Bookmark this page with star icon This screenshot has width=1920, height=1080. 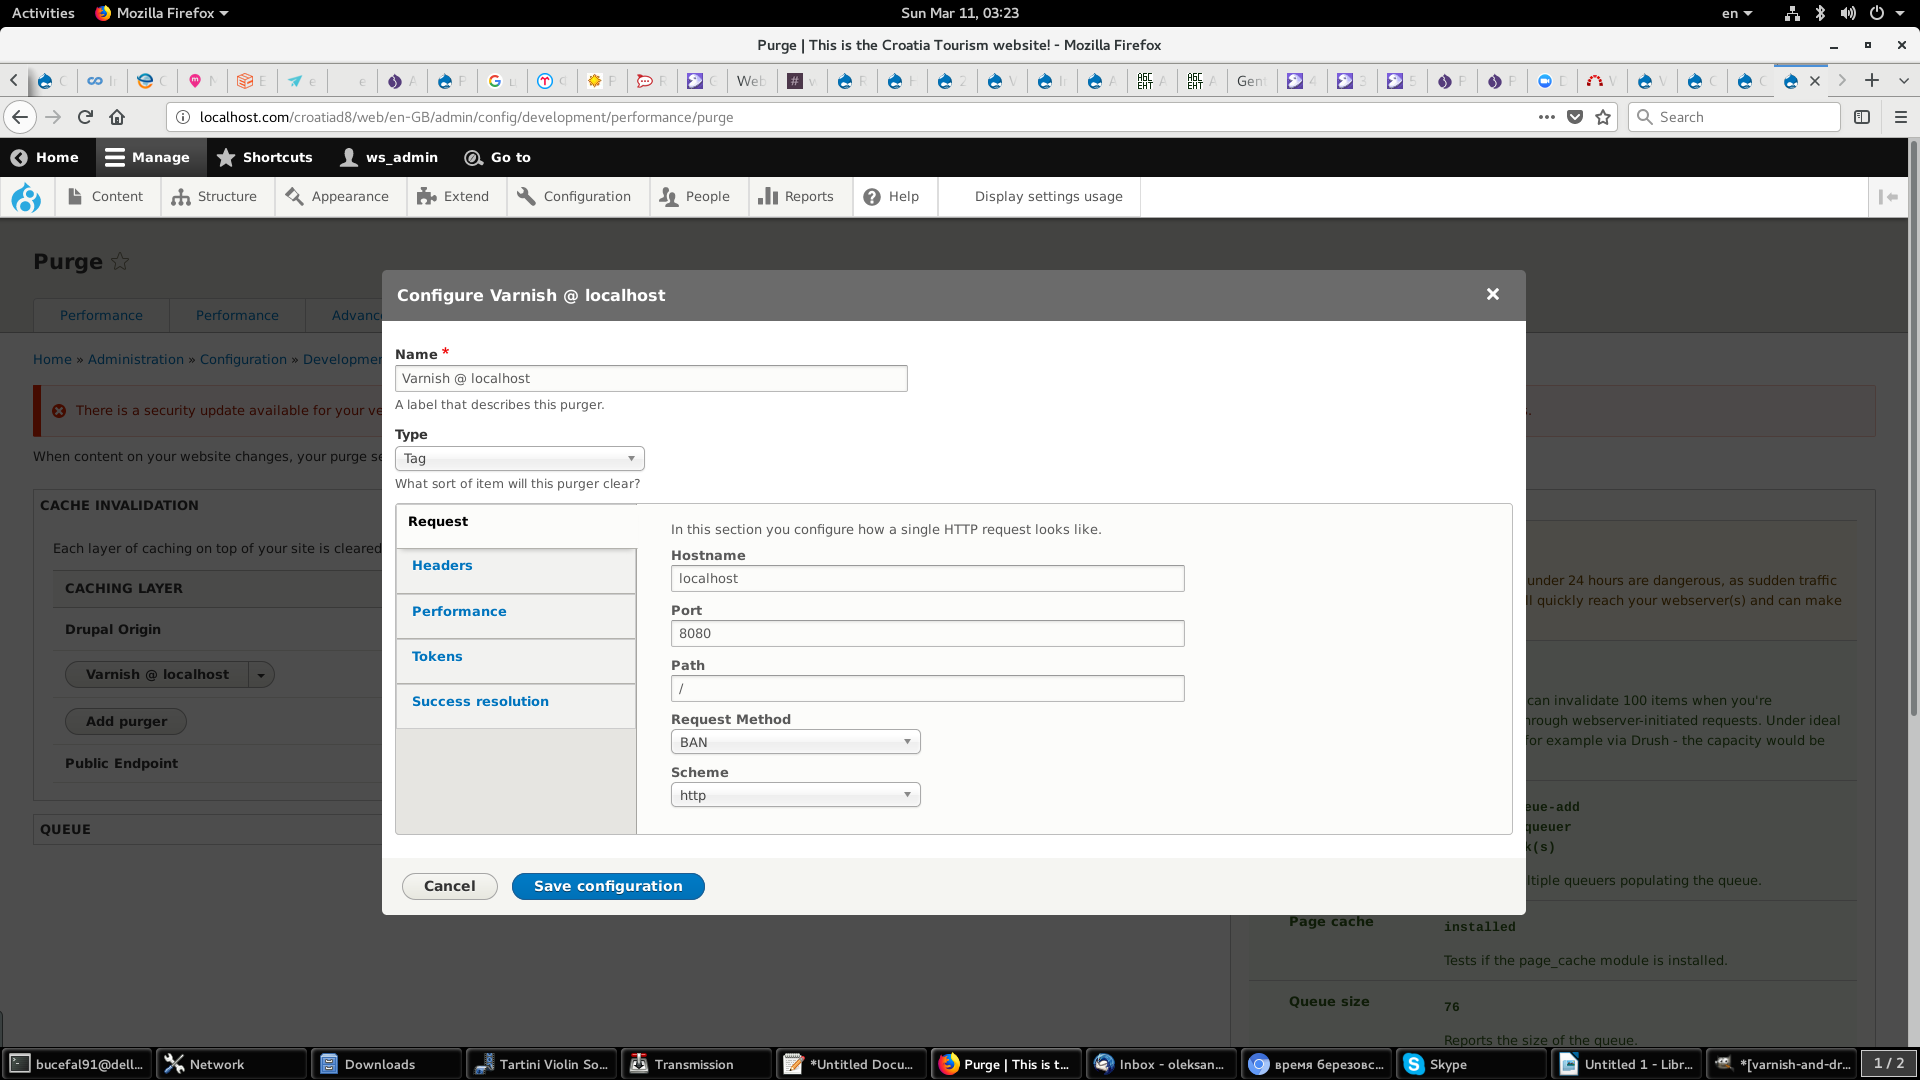[1603, 117]
